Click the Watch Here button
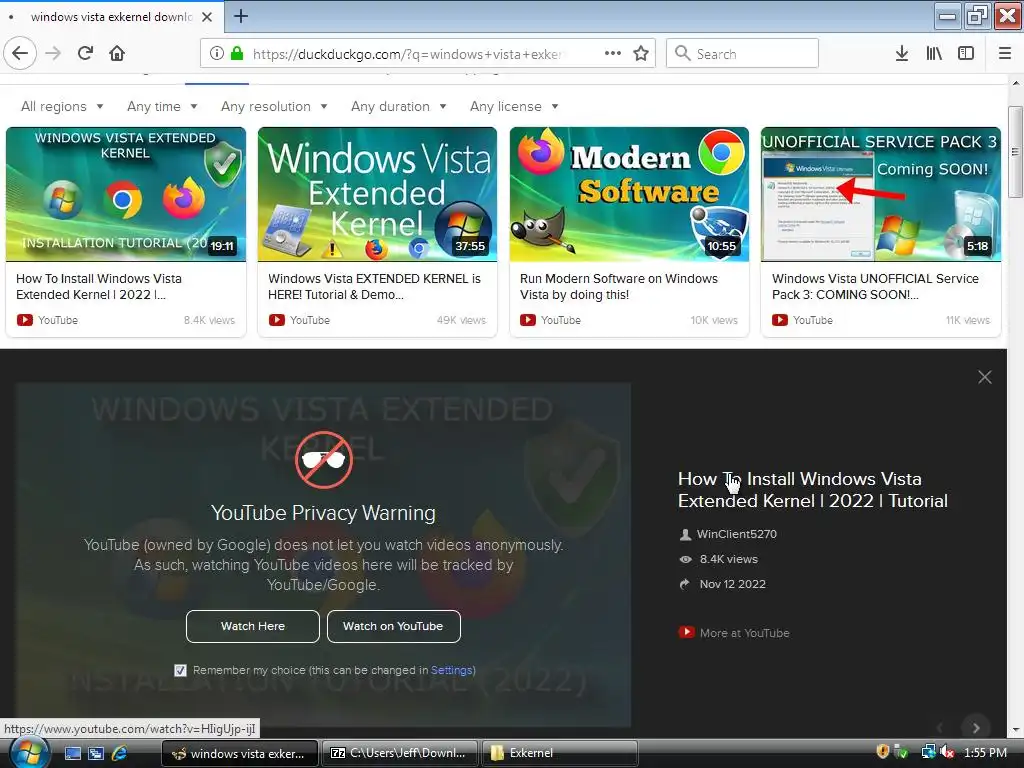This screenshot has height=768, width=1024. coord(253,626)
